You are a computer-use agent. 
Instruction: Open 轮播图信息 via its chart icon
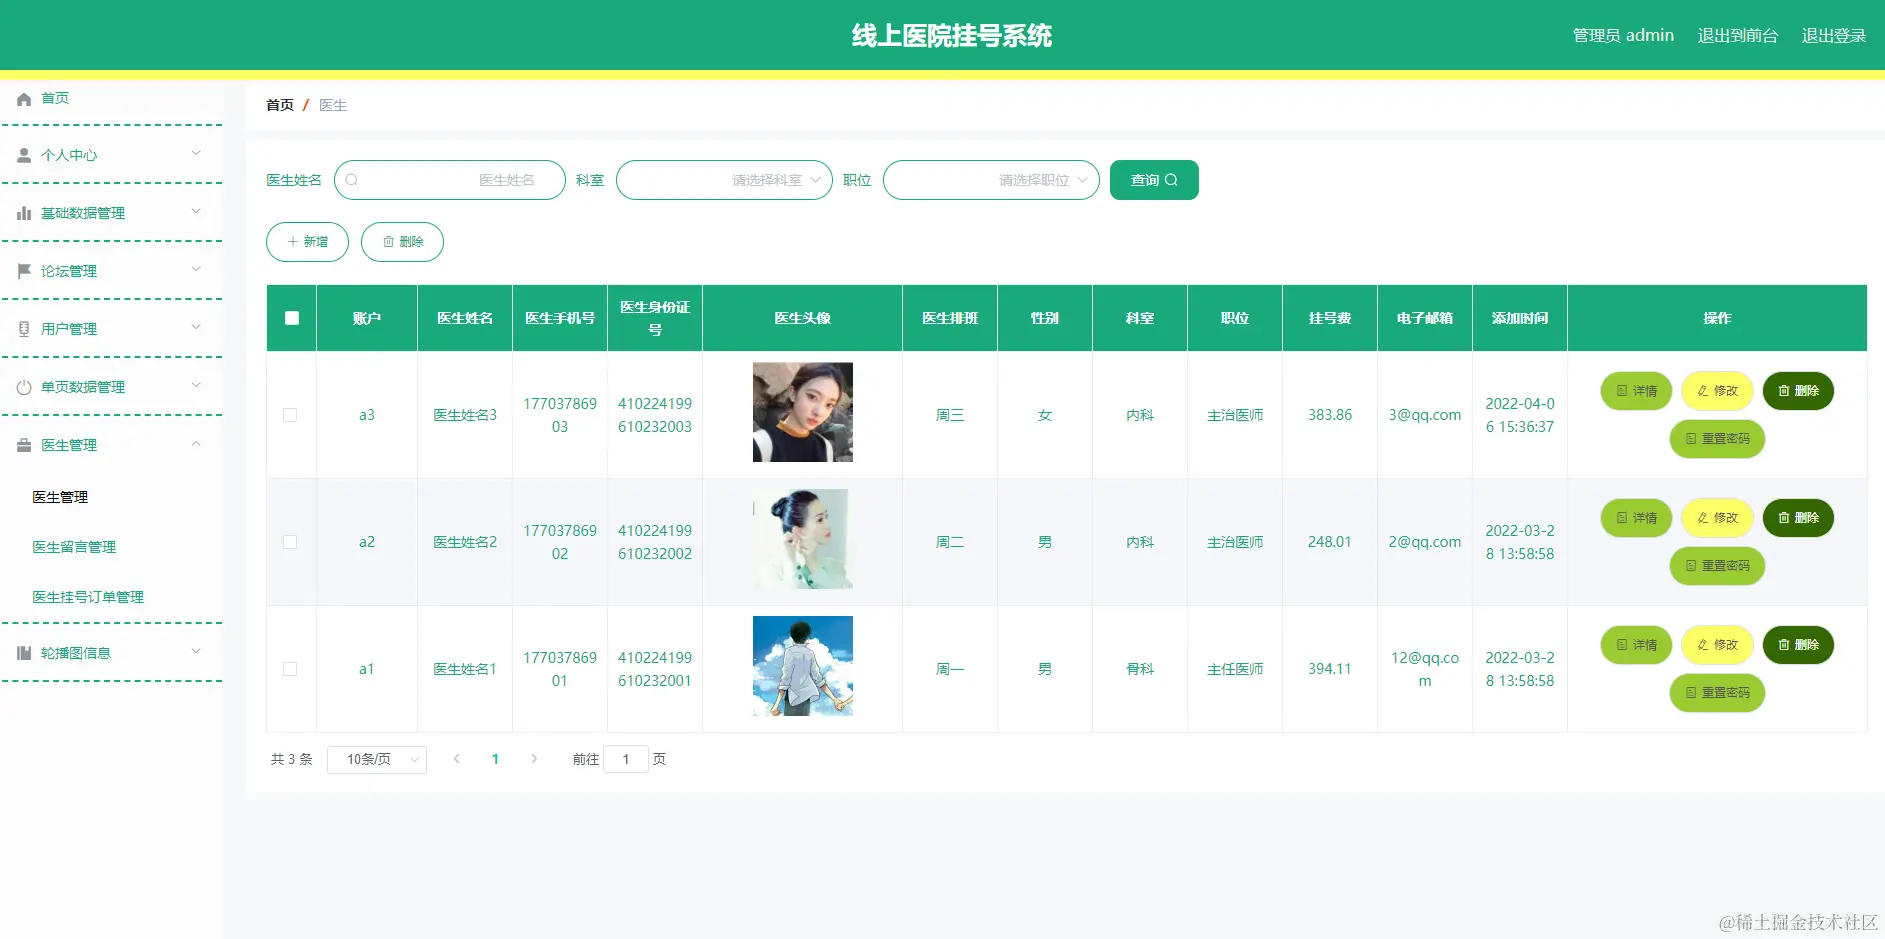pos(24,652)
